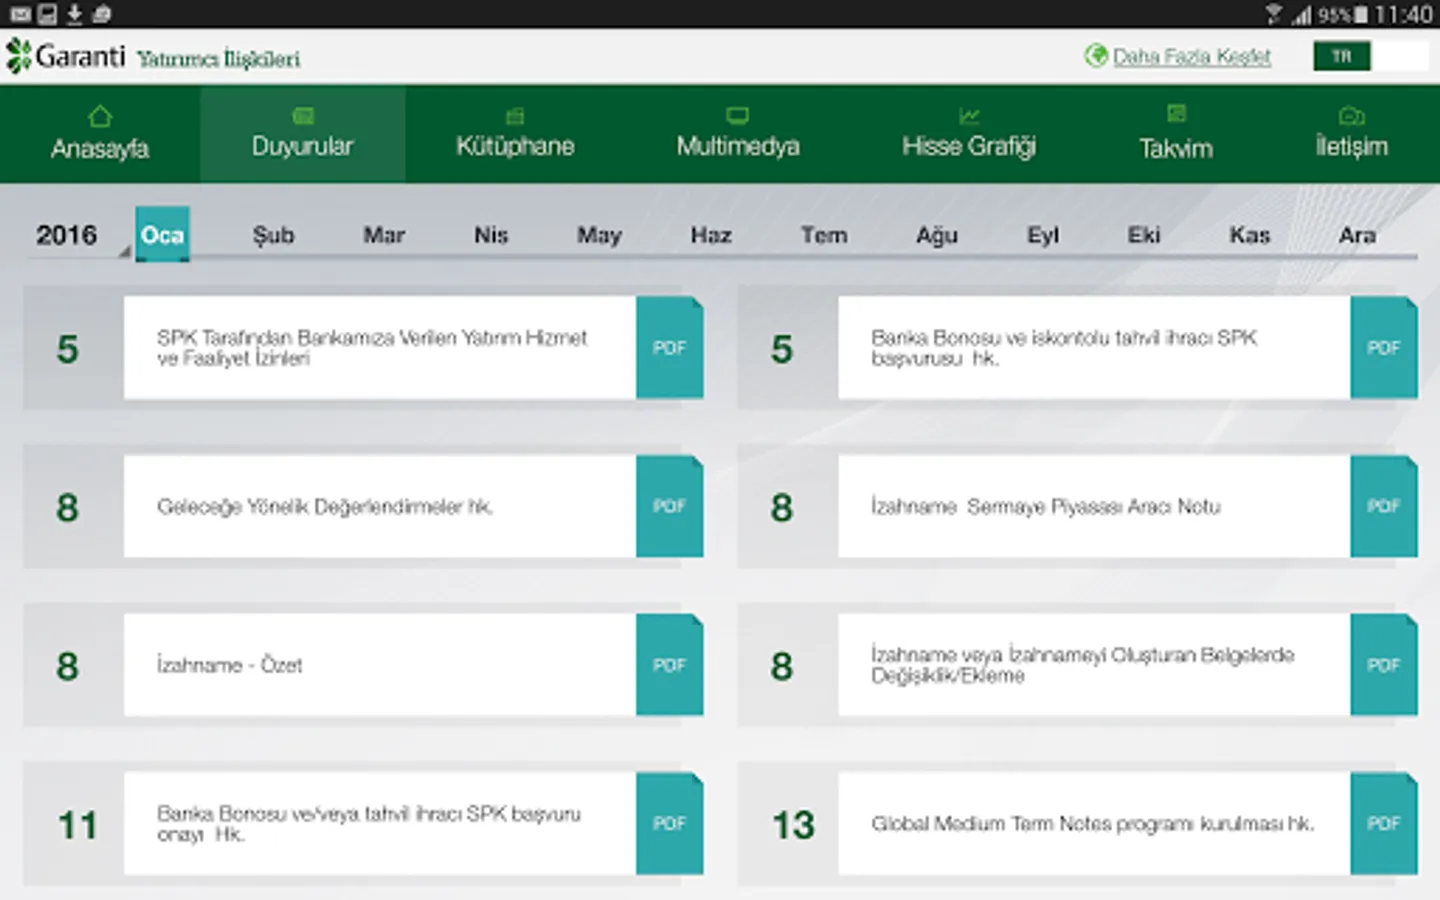Open announcement 'İzahname - Özet'
1440x900 pixels.
point(380,665)
